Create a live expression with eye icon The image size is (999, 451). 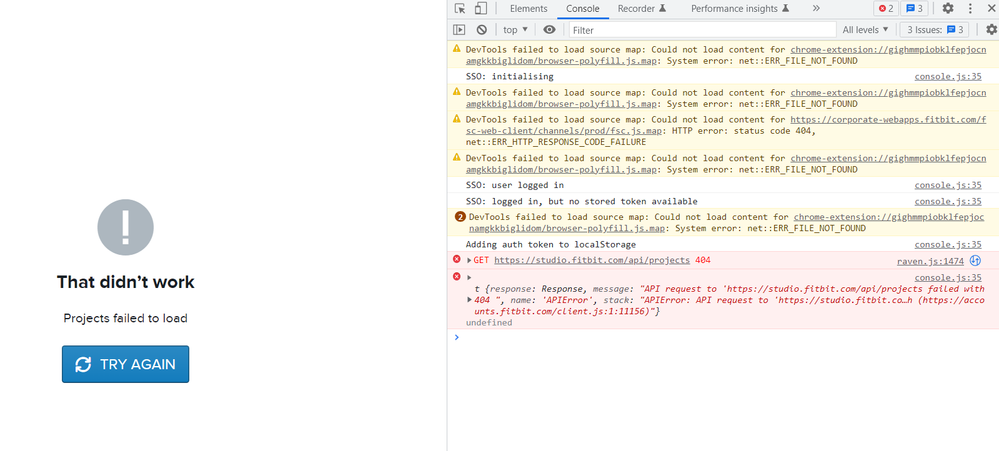point(549,29)
